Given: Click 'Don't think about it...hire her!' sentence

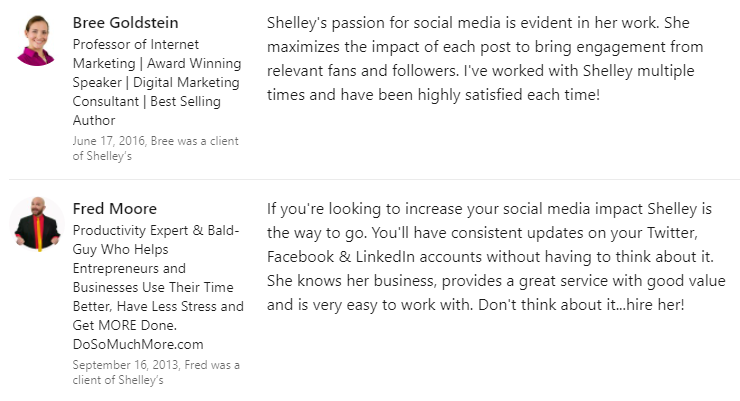Looking at the screenshot, I should pos(581,304).
